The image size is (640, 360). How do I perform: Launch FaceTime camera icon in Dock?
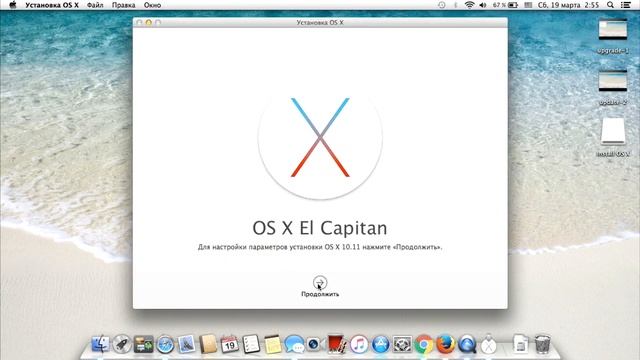[x=316, y=344]
